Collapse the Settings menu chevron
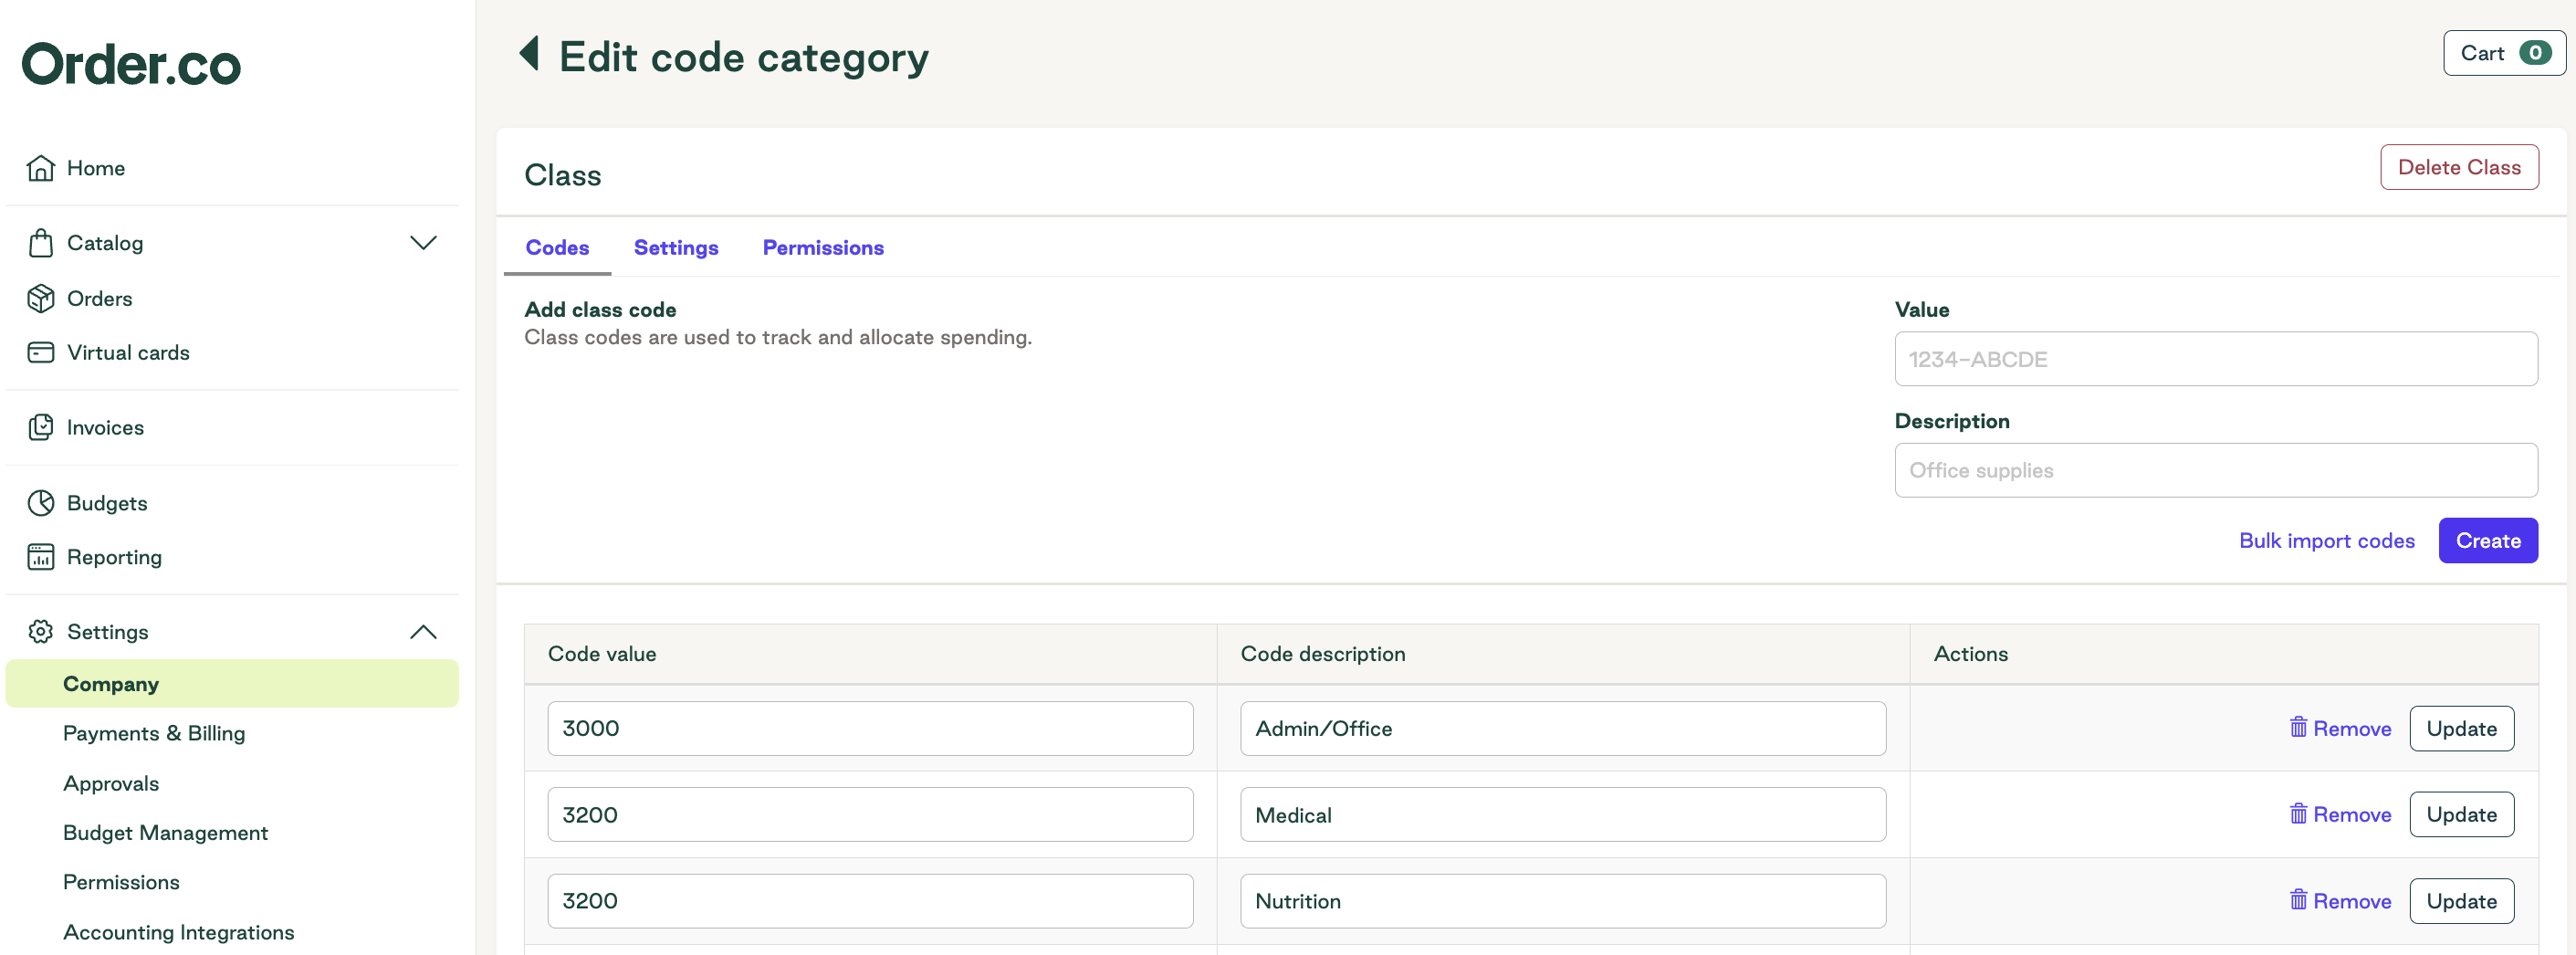Image resolution: width=2576 pixels, height=955 pixels. [423, 632]
